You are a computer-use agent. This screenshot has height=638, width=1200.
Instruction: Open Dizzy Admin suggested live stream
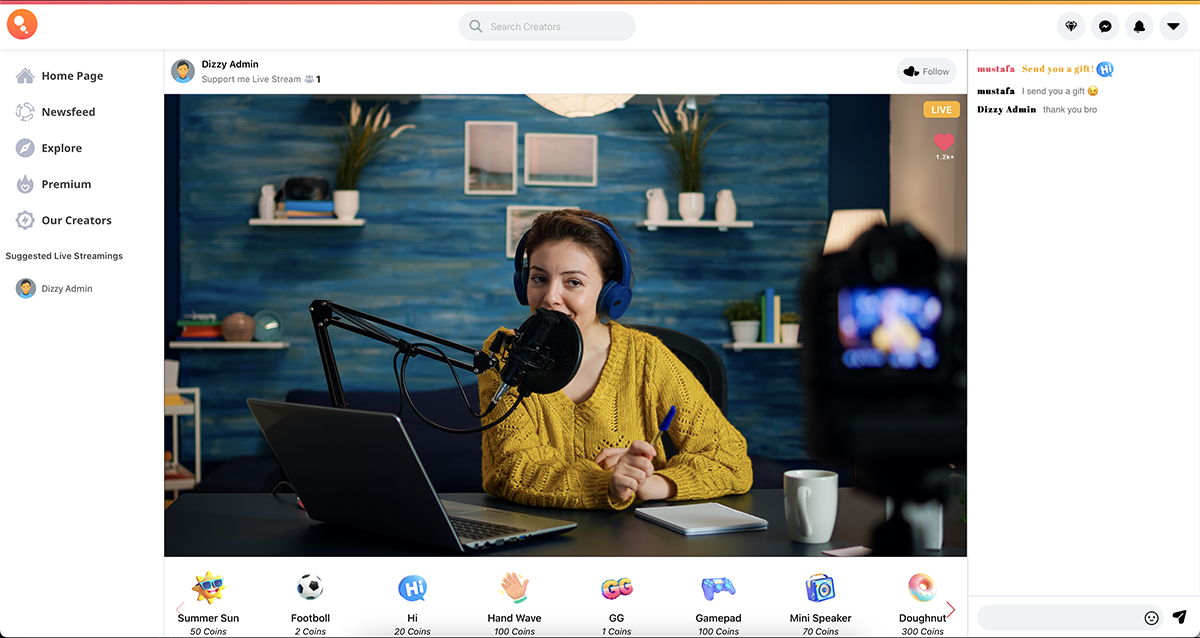[x=66, y=289]
